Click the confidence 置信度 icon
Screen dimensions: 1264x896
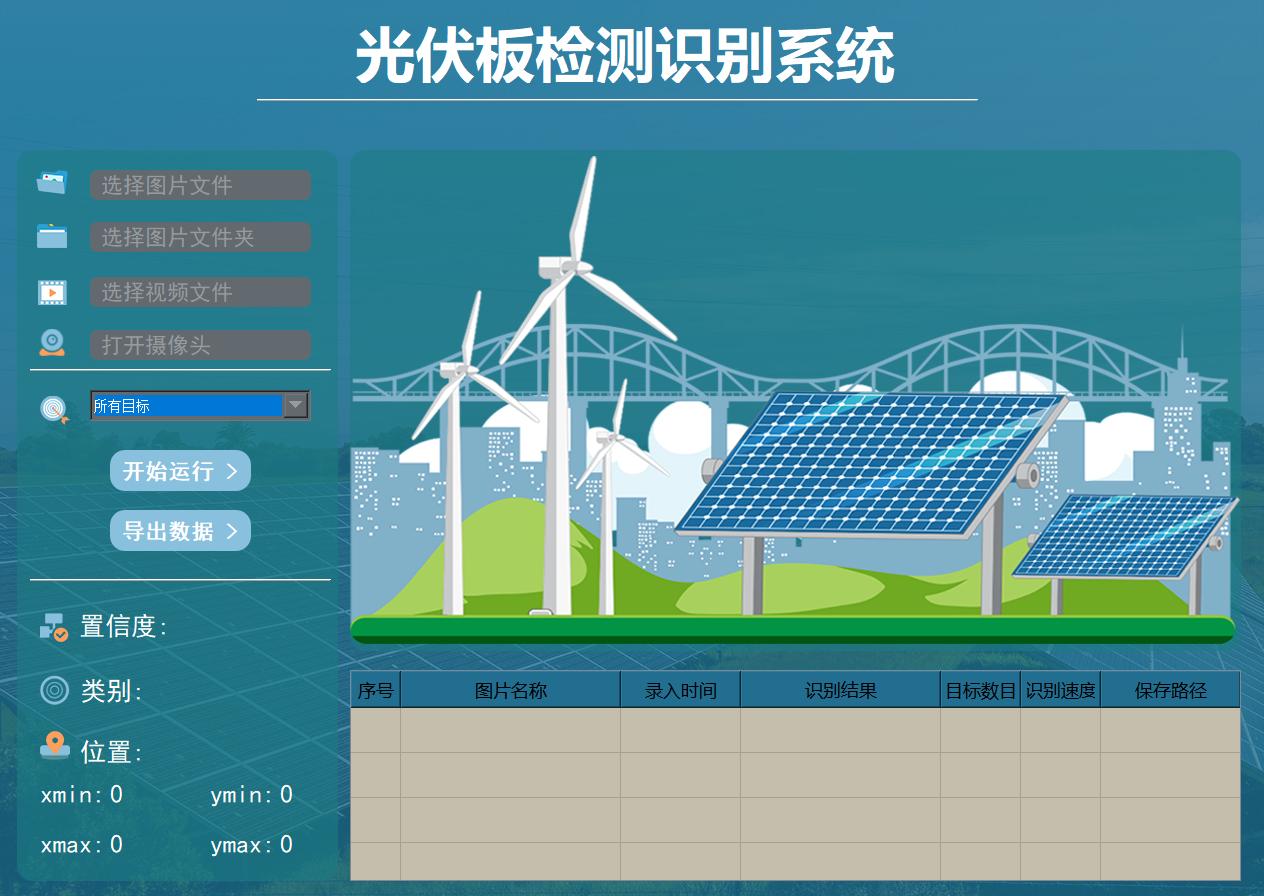(x=54, y=627)
